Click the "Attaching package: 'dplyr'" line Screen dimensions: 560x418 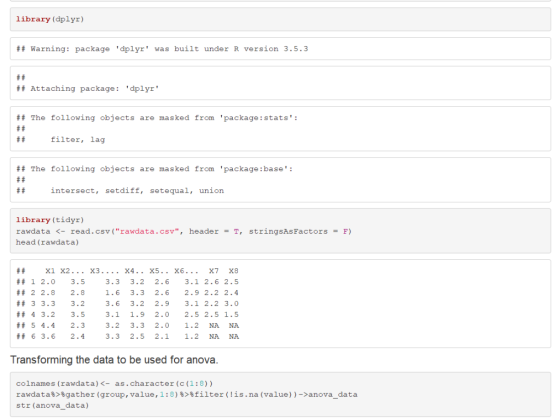88,89
